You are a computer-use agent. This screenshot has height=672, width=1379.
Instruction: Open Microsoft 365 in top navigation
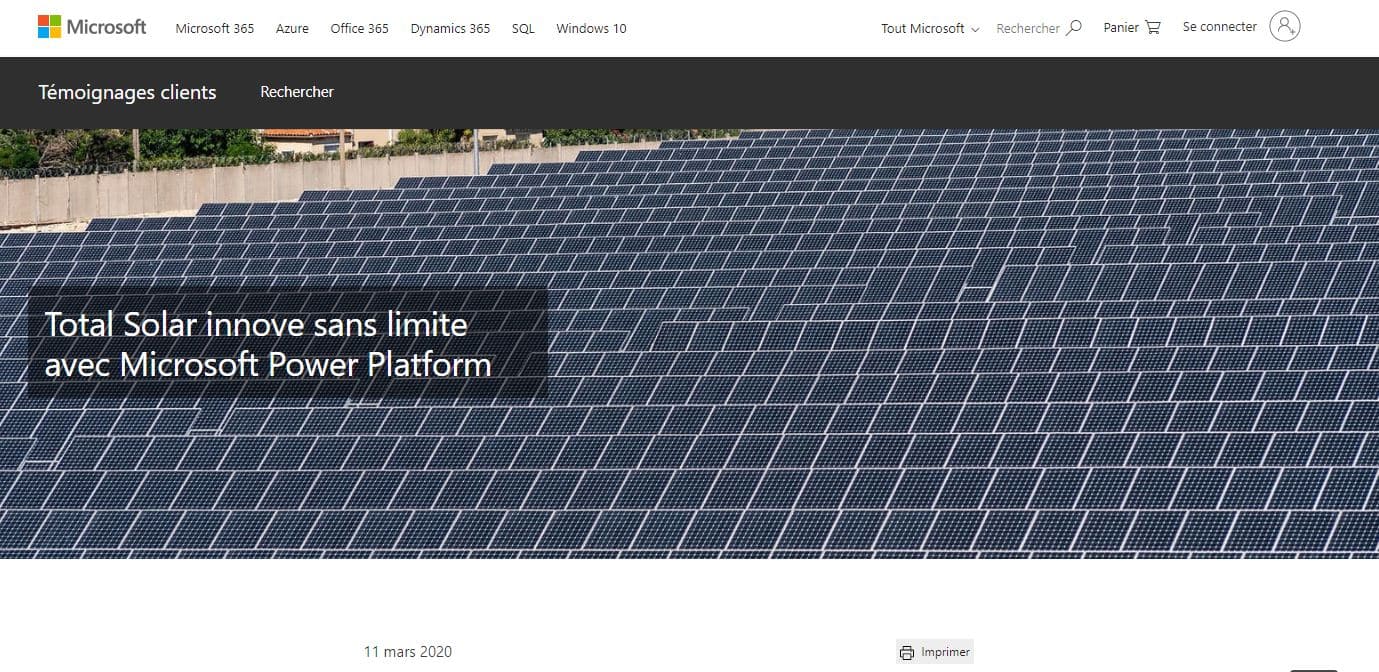(215, 28)
